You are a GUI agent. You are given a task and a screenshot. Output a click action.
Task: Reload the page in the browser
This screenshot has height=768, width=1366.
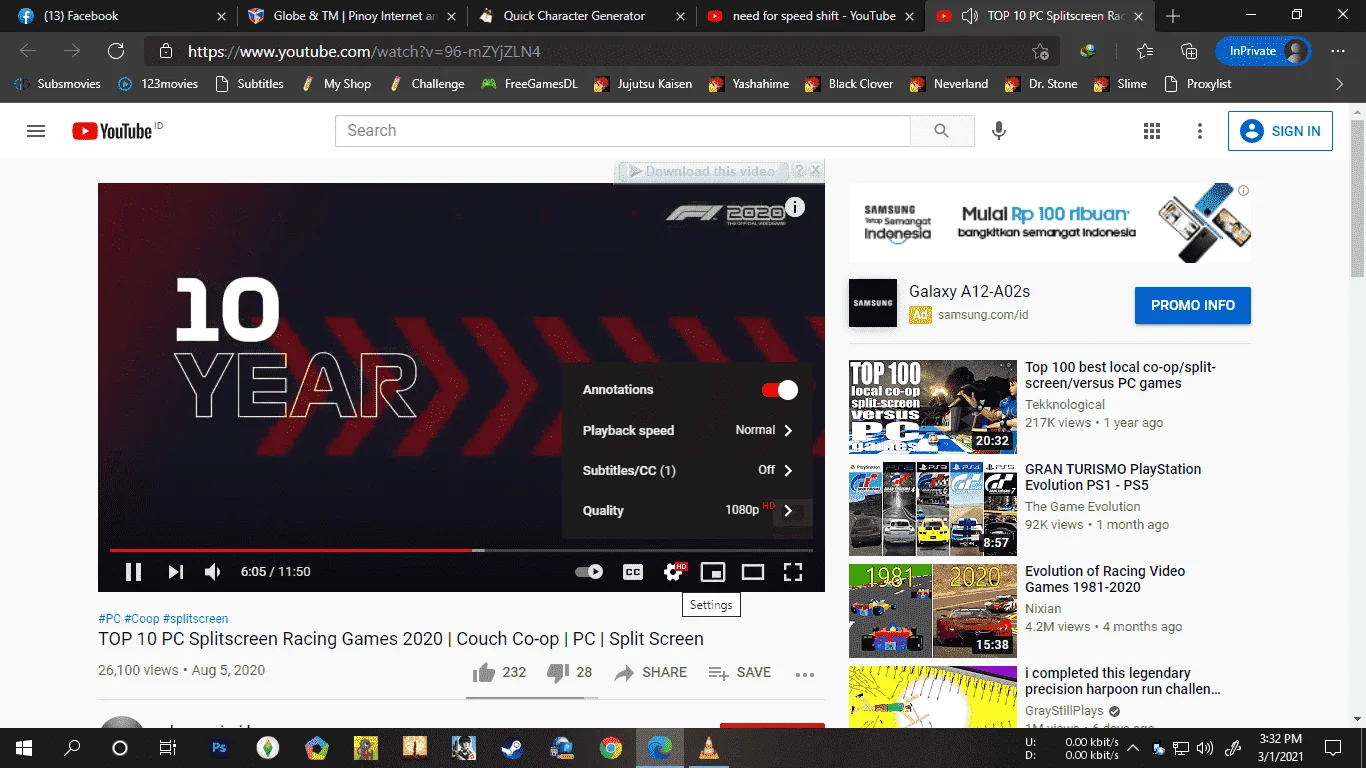[116, 51]
